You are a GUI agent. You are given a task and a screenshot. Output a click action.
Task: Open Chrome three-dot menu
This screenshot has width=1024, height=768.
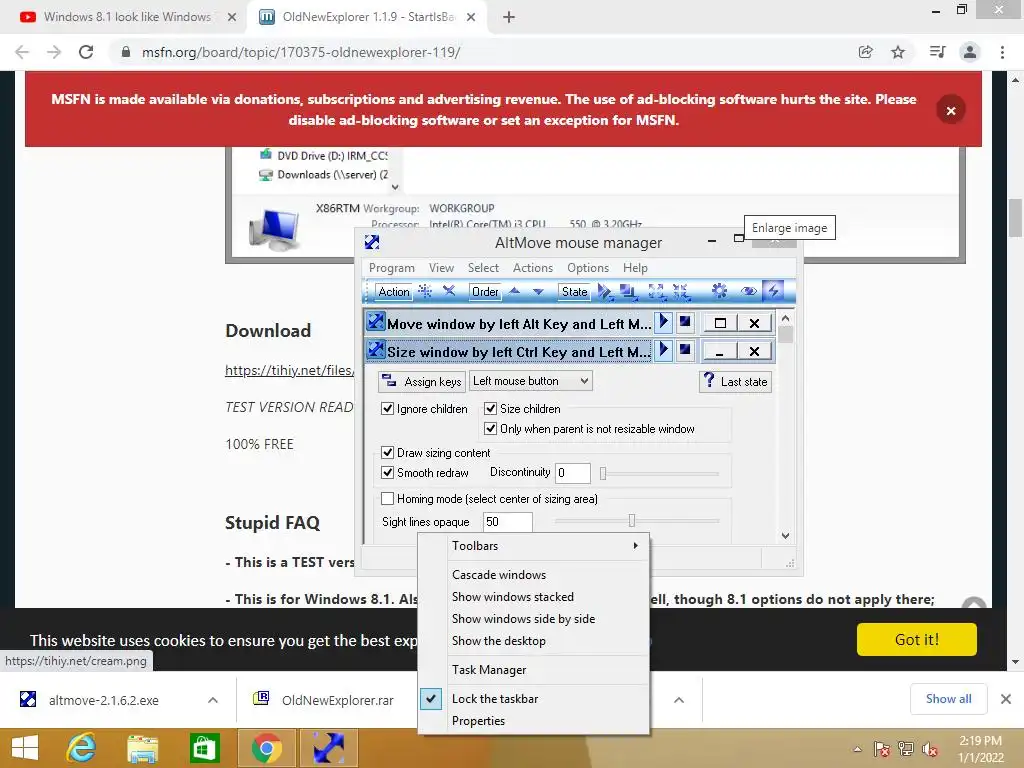pos(1002,52)
